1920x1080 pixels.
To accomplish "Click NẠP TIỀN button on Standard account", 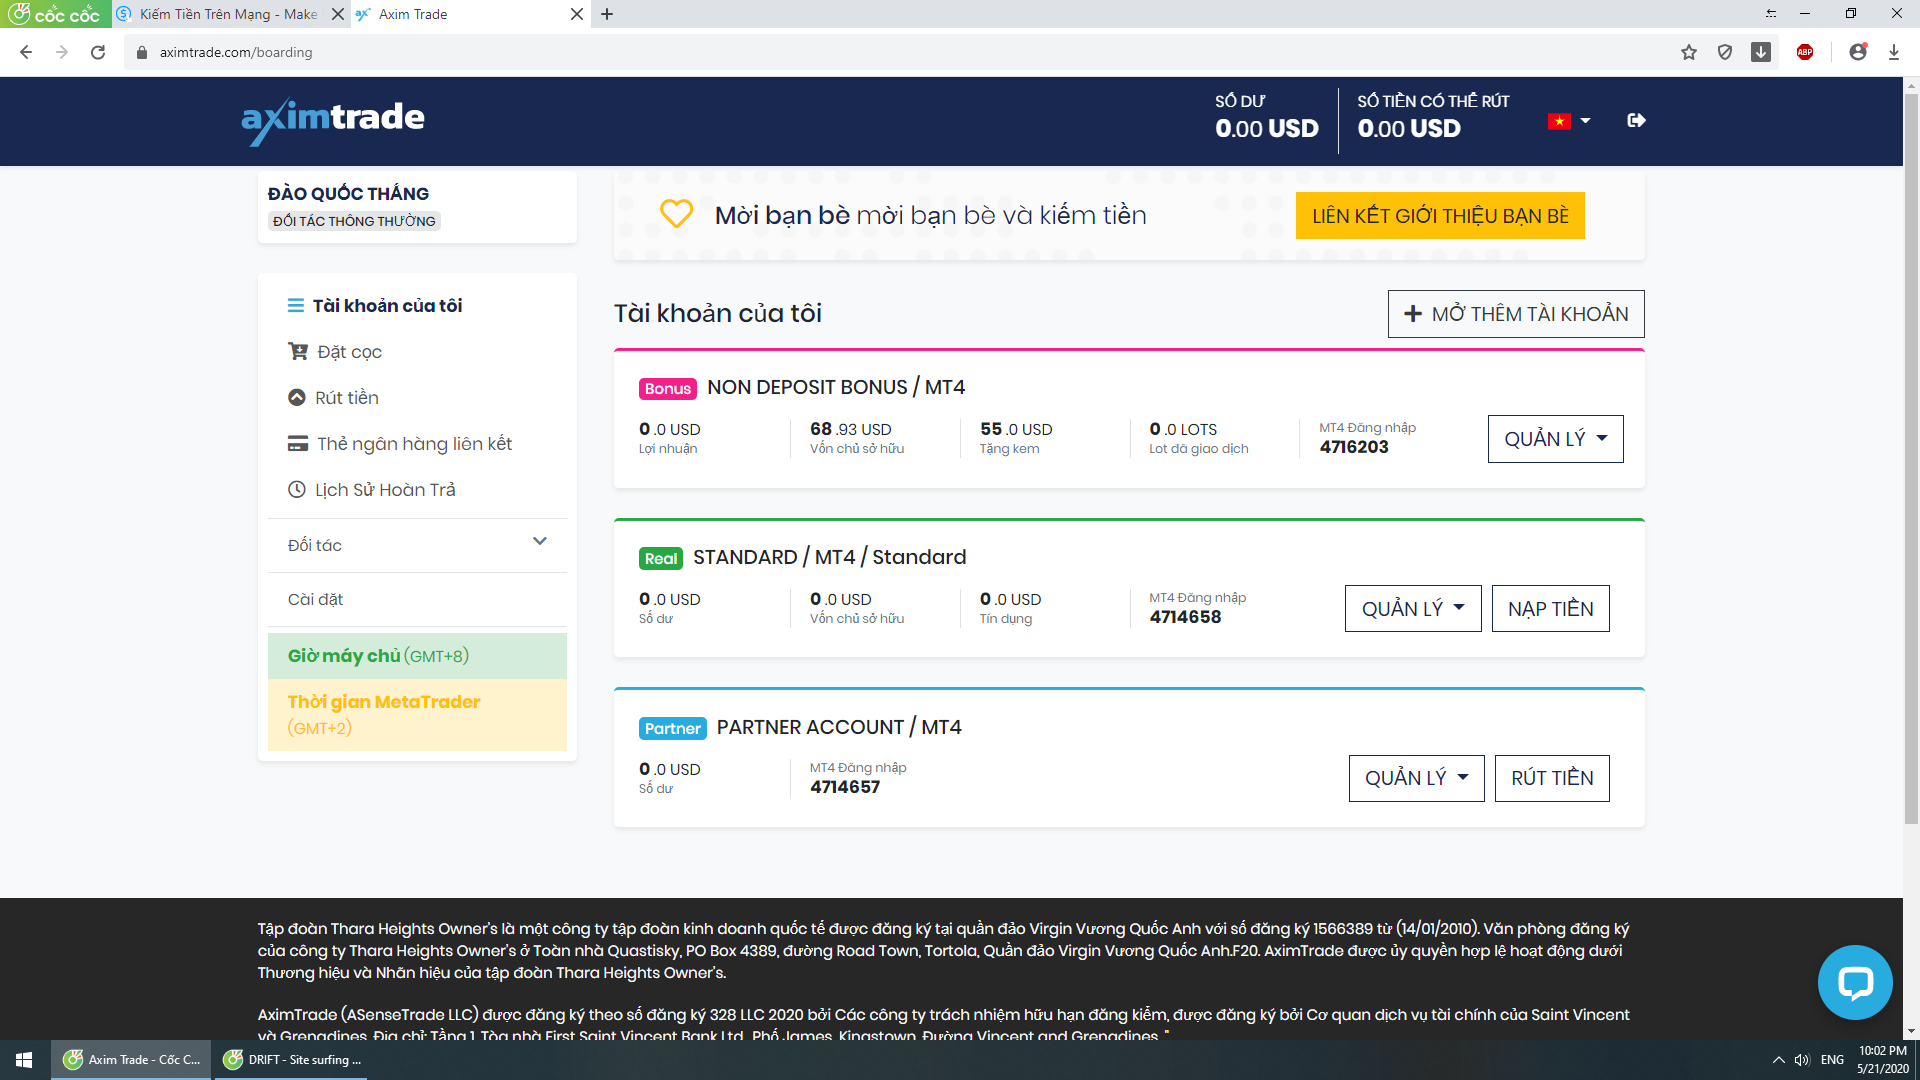I will [1550, 609].
